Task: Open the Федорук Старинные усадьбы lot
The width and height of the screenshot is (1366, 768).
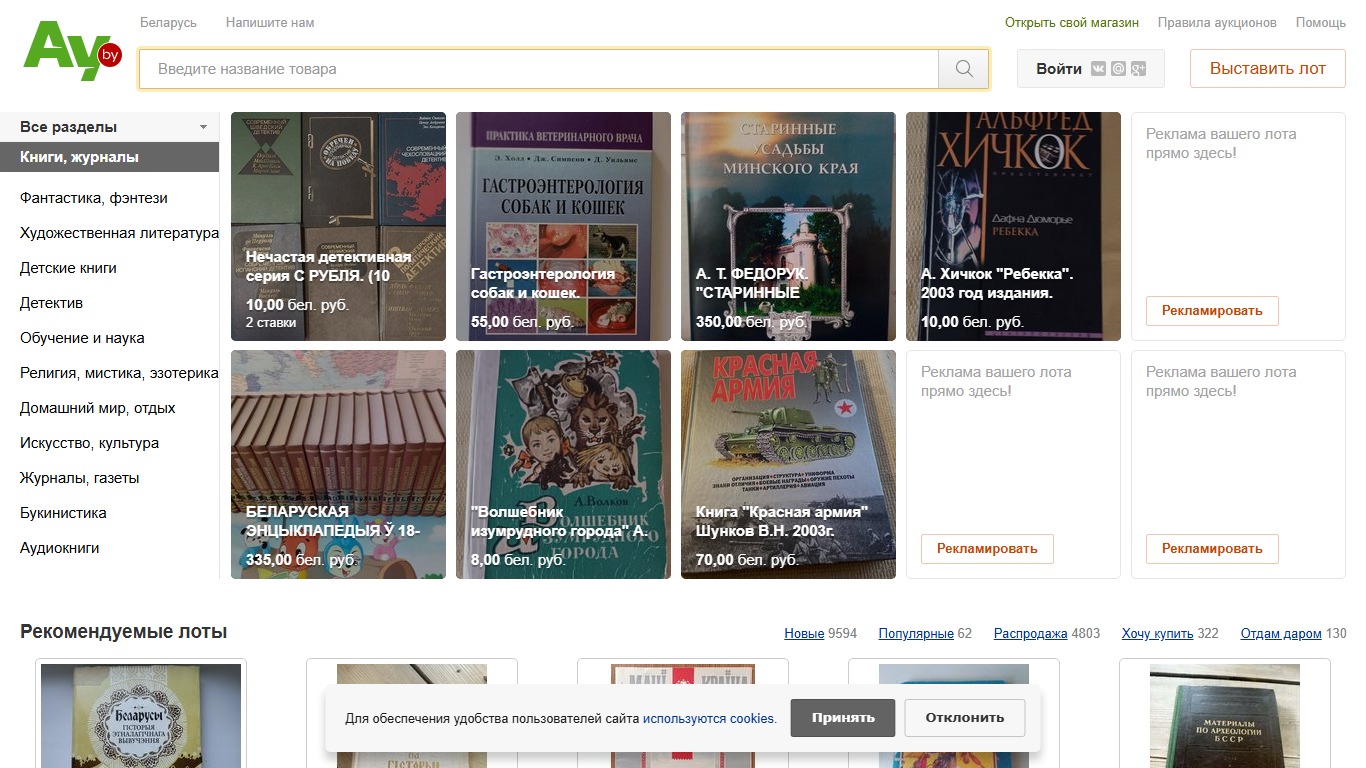Action: (788, 226)
